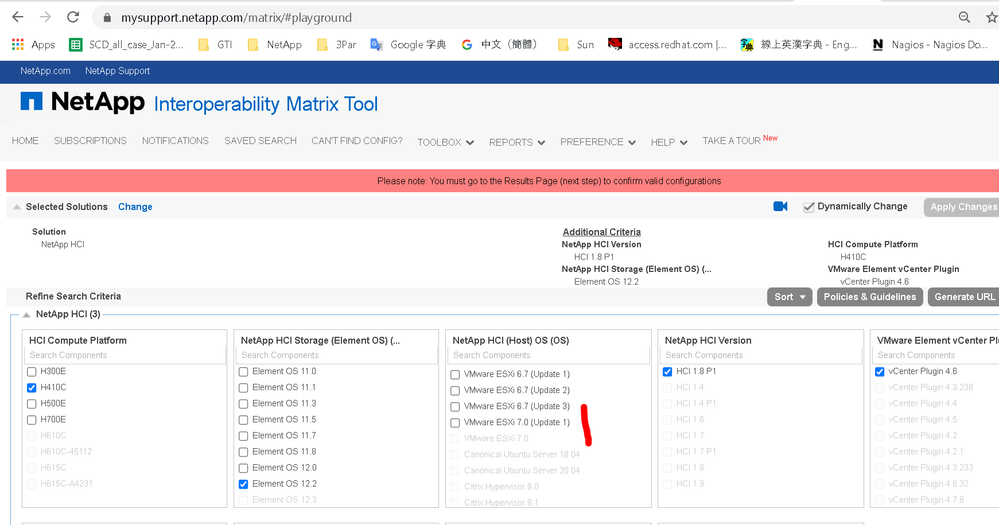Open the TOOLBOX dropdown menu
The image size is (999, 525).
(x=445, y=142)
